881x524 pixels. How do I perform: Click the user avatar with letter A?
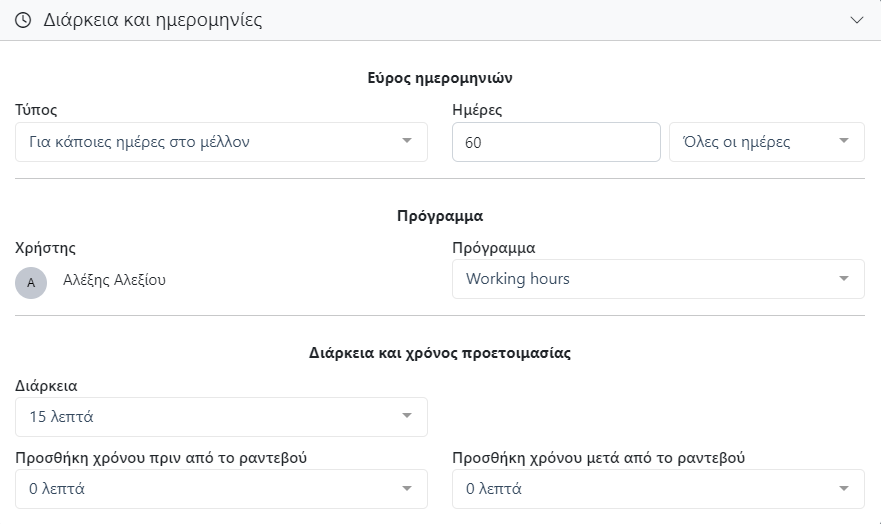tap(31, 282)
